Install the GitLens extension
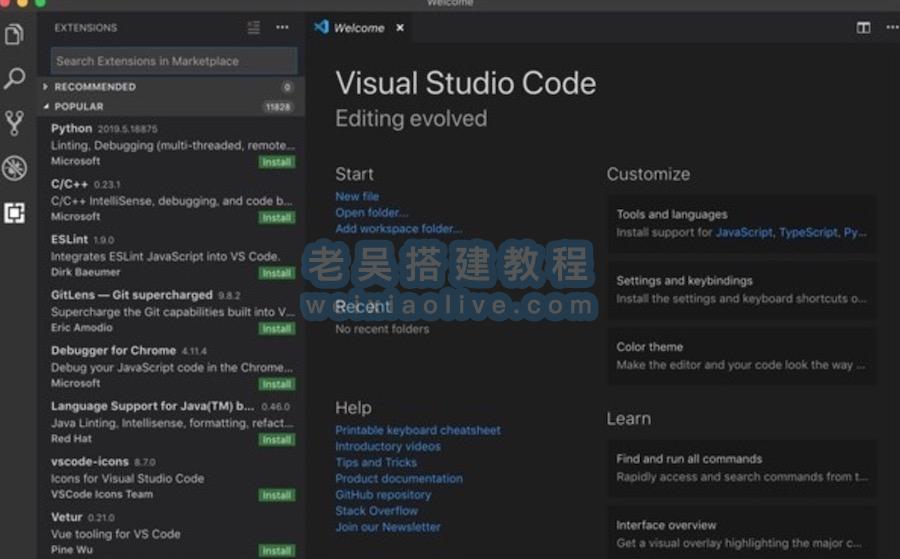 [276, 328]
